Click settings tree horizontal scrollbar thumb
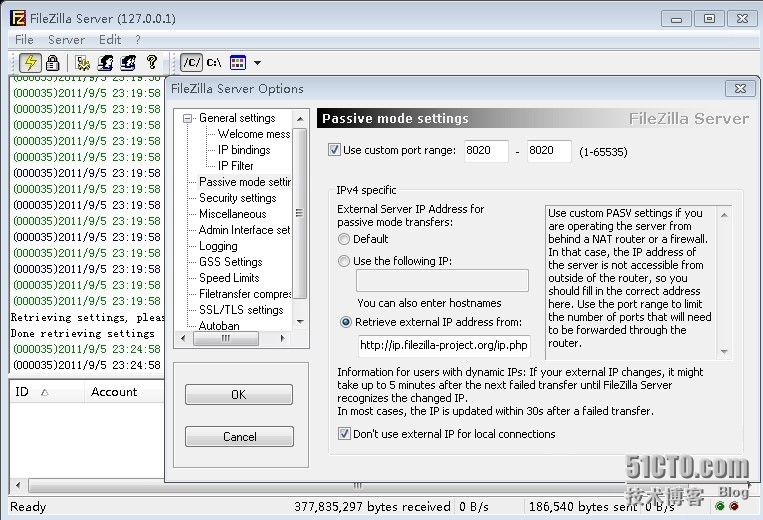 click(x=226, y=339)
